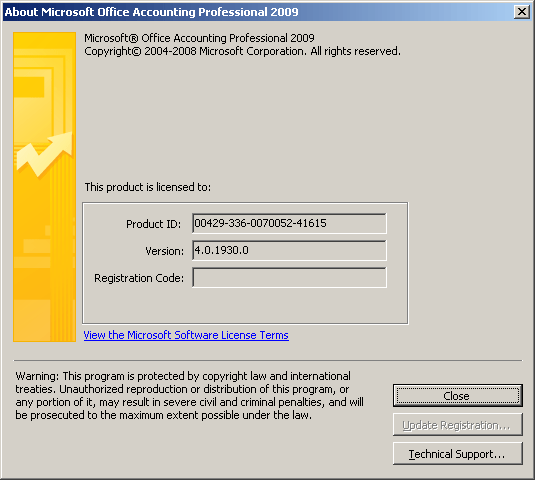Image resolution: width=535 pixels, height=480 pixels.
Task: Click the empty area below Registration Code
Action: (x=245, y=305)
